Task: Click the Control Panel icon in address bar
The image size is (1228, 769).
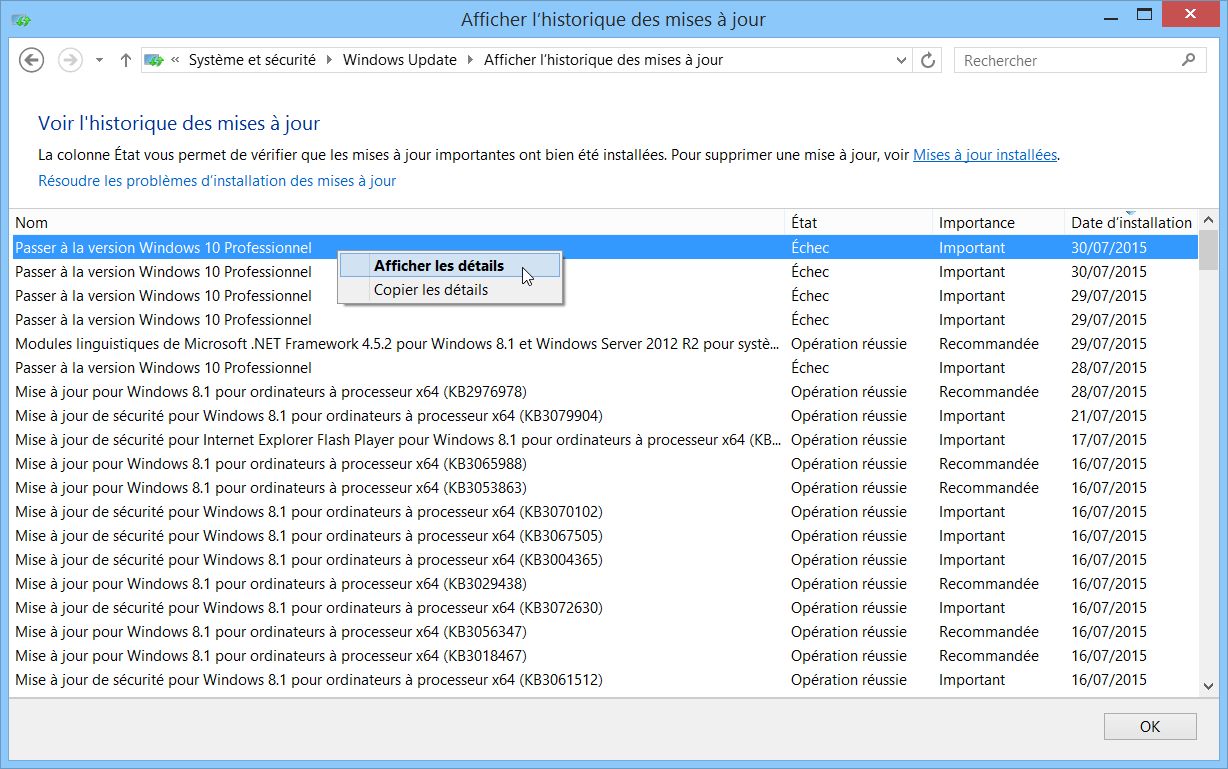Action: point(154,60)
